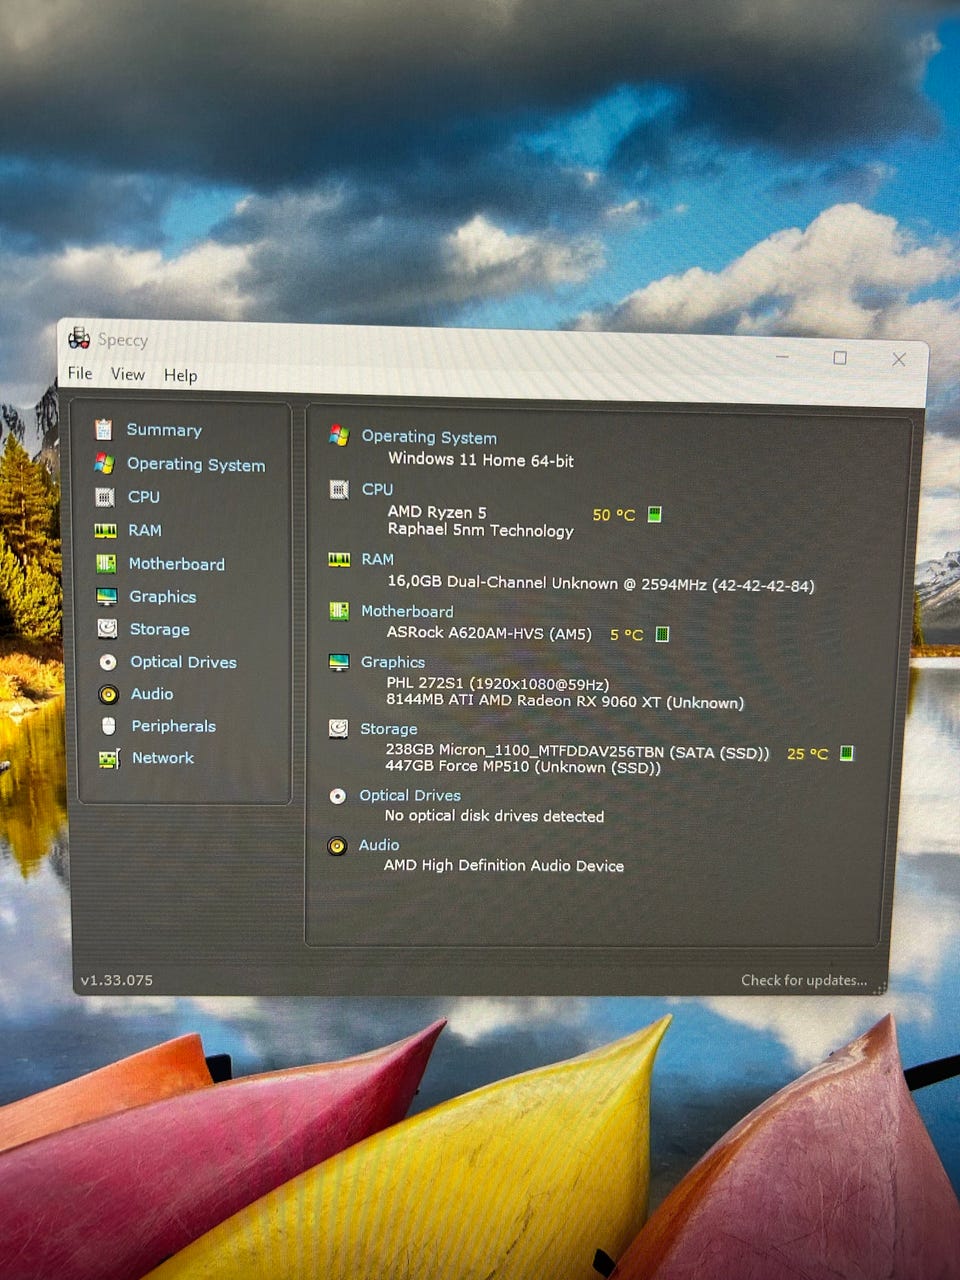Image resolution: width=960 pixels, height=1280 pixels.
Task: Click the Network card icon in sidebar
Action: click(110, 759)
